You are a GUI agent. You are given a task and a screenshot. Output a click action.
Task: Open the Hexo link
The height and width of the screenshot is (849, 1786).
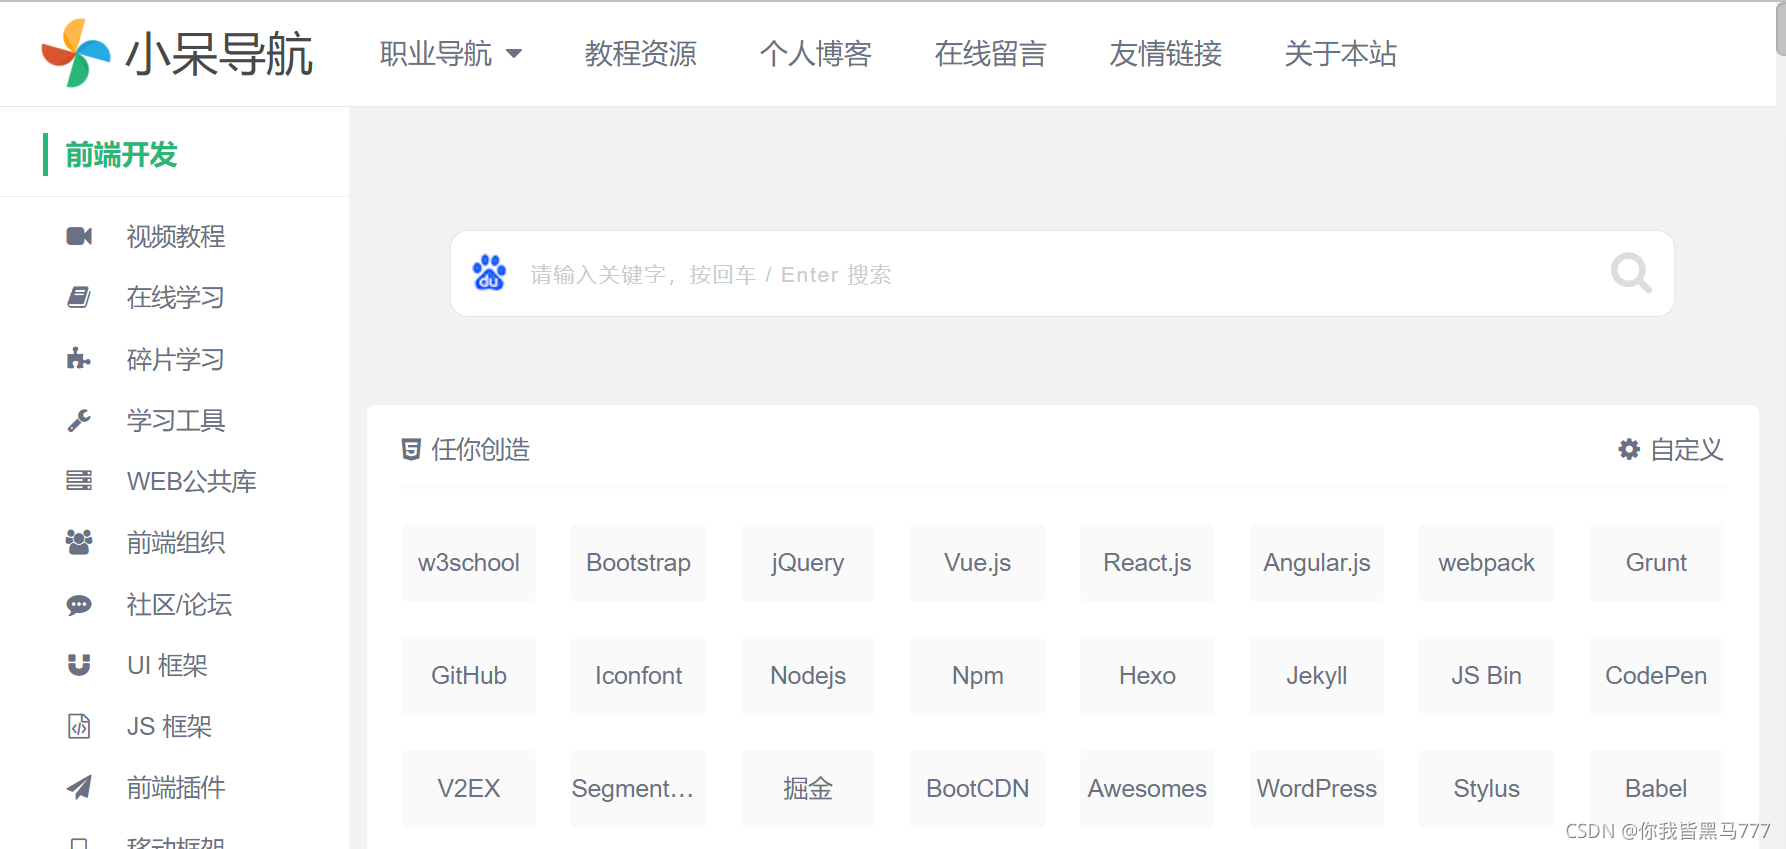[x=1147, y=675]
